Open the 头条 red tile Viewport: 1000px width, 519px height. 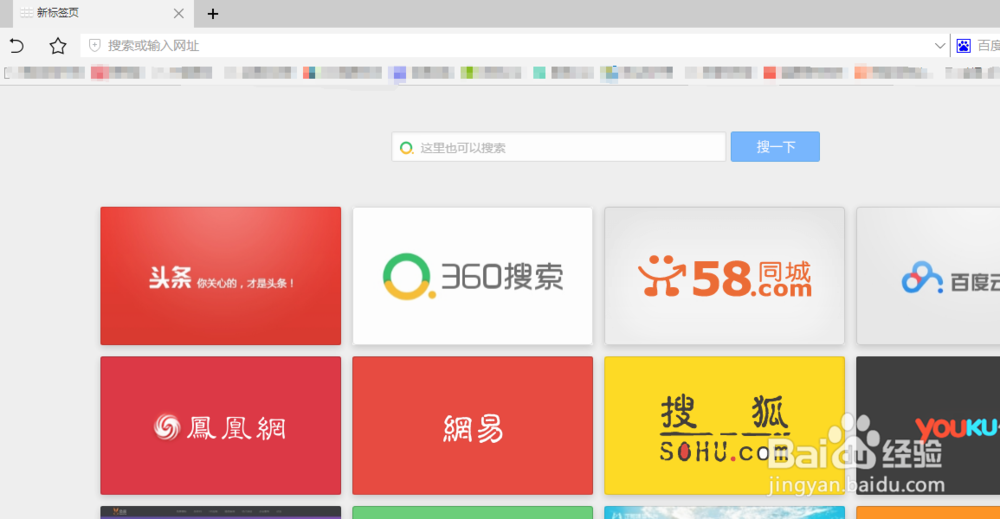221,275
